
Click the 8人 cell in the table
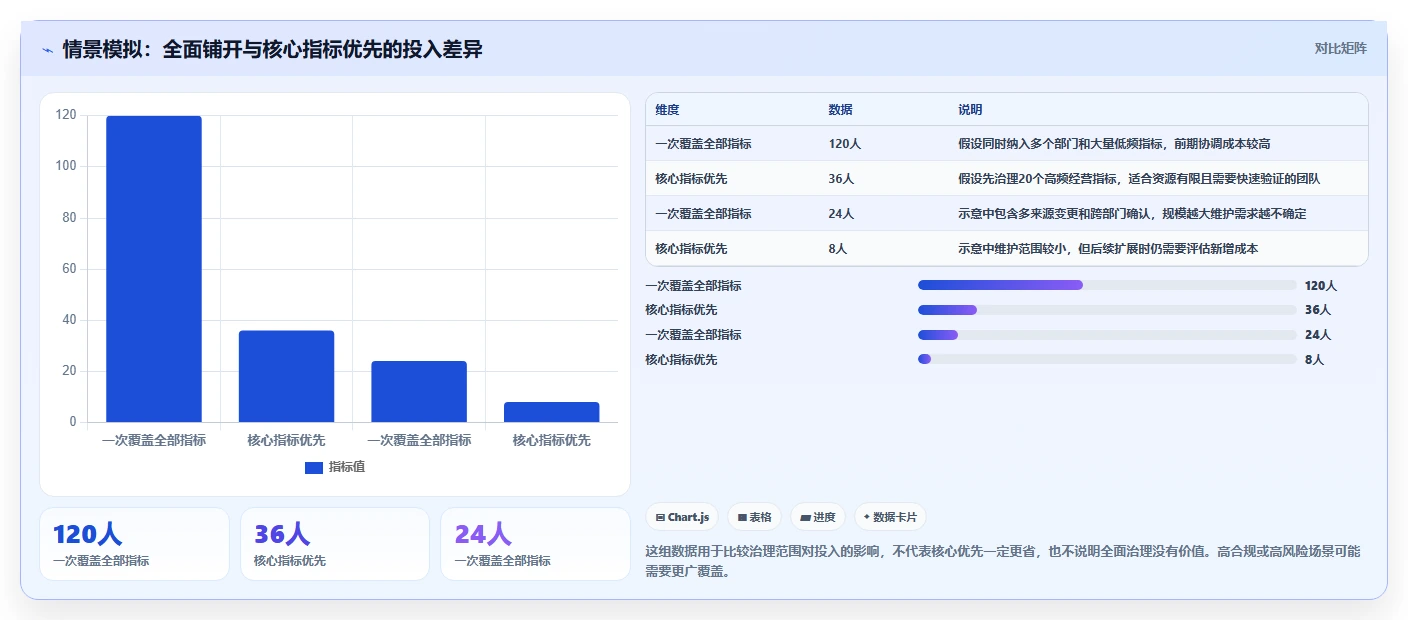click(838, 249)
